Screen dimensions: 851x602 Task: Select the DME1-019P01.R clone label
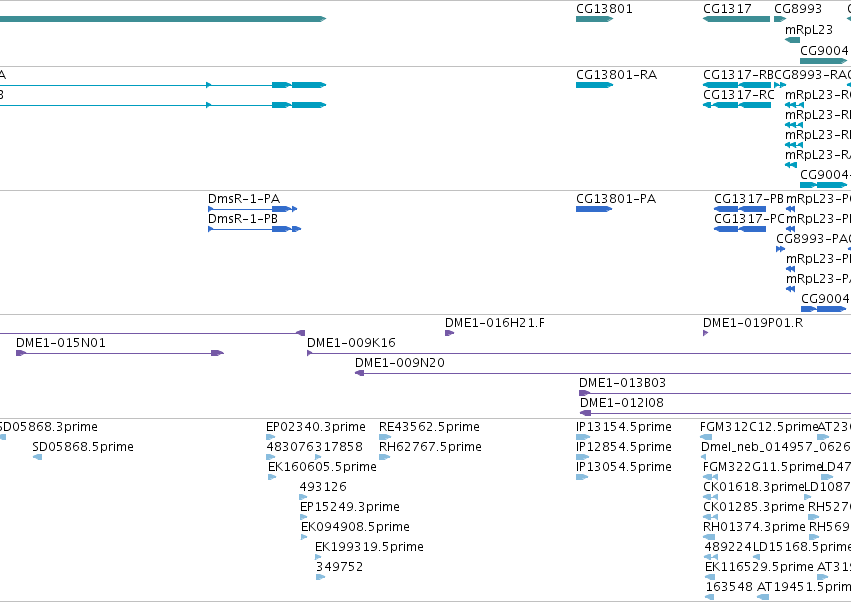point(753,323)
